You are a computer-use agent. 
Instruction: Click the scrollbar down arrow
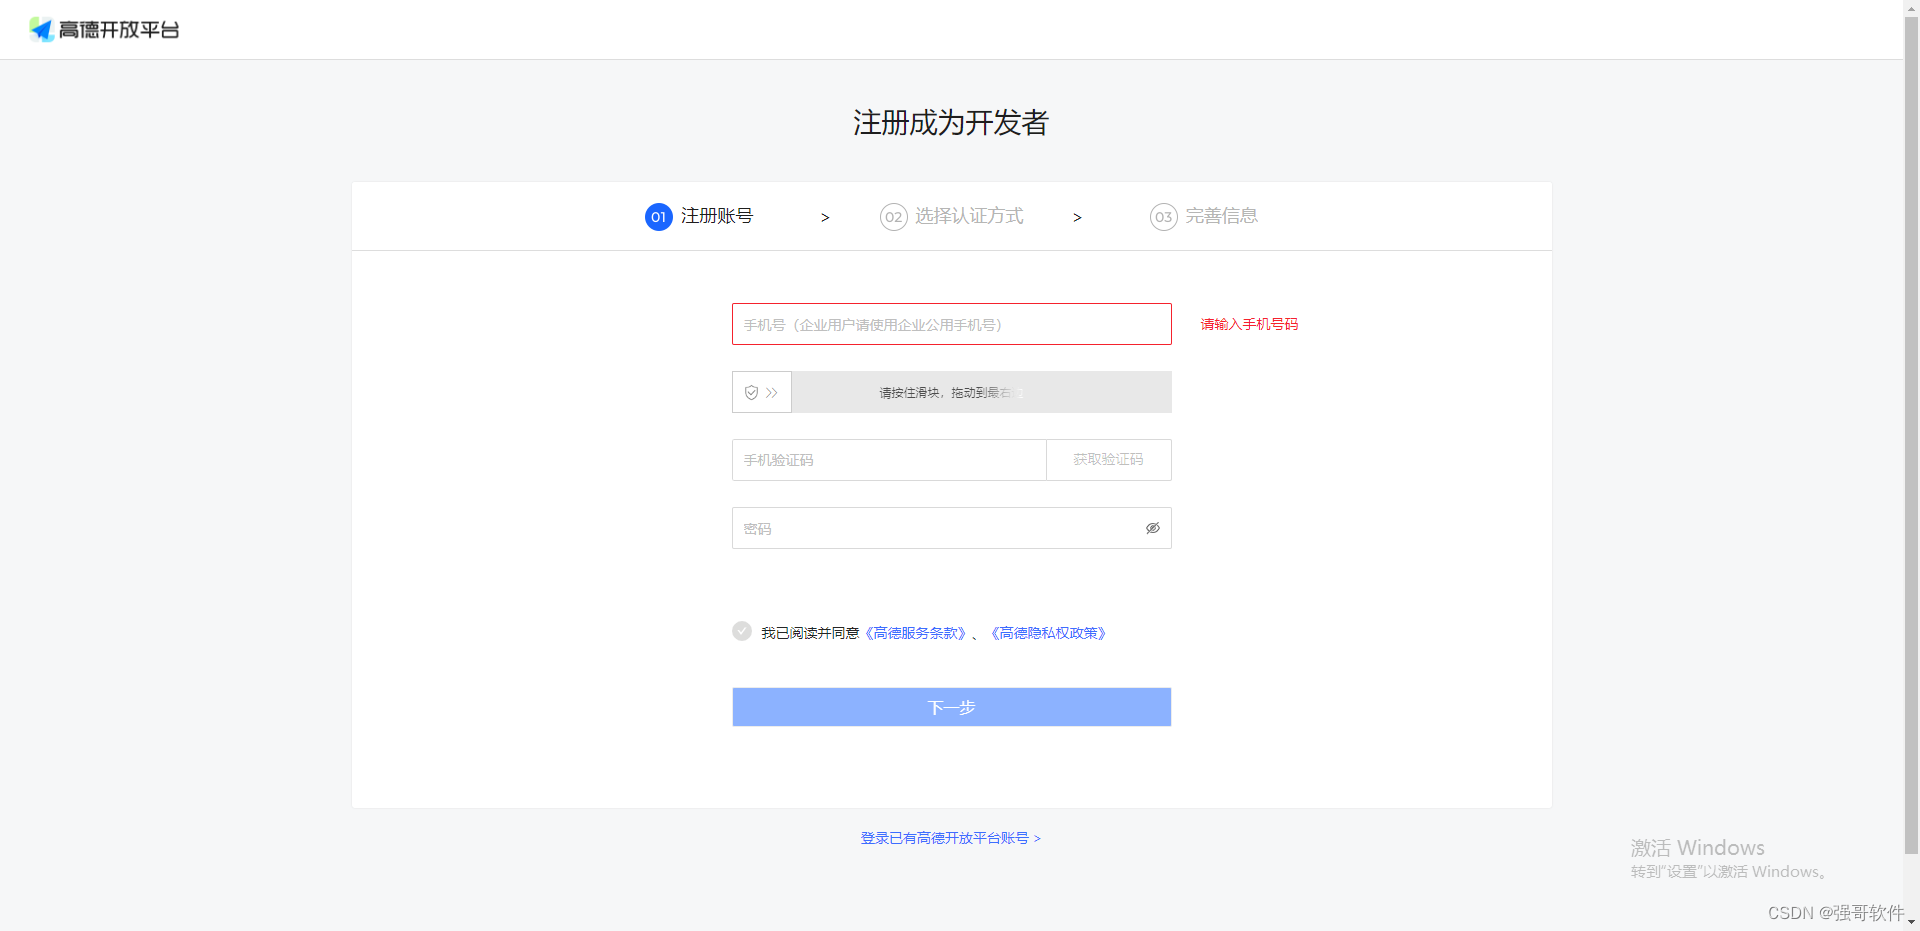pyautogui.click(x=1911, y=922)
